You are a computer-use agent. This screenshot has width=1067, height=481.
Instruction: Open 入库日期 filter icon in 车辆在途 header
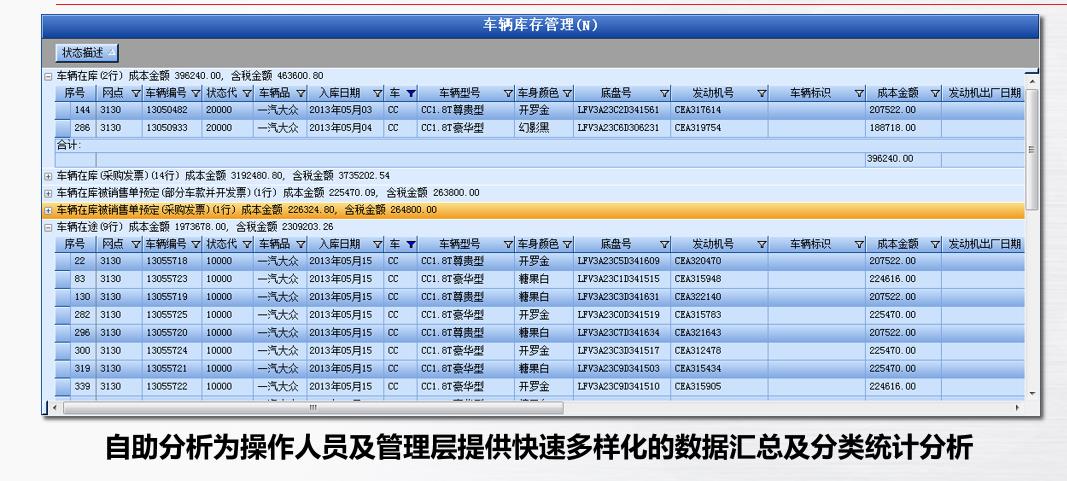point(378,244)
